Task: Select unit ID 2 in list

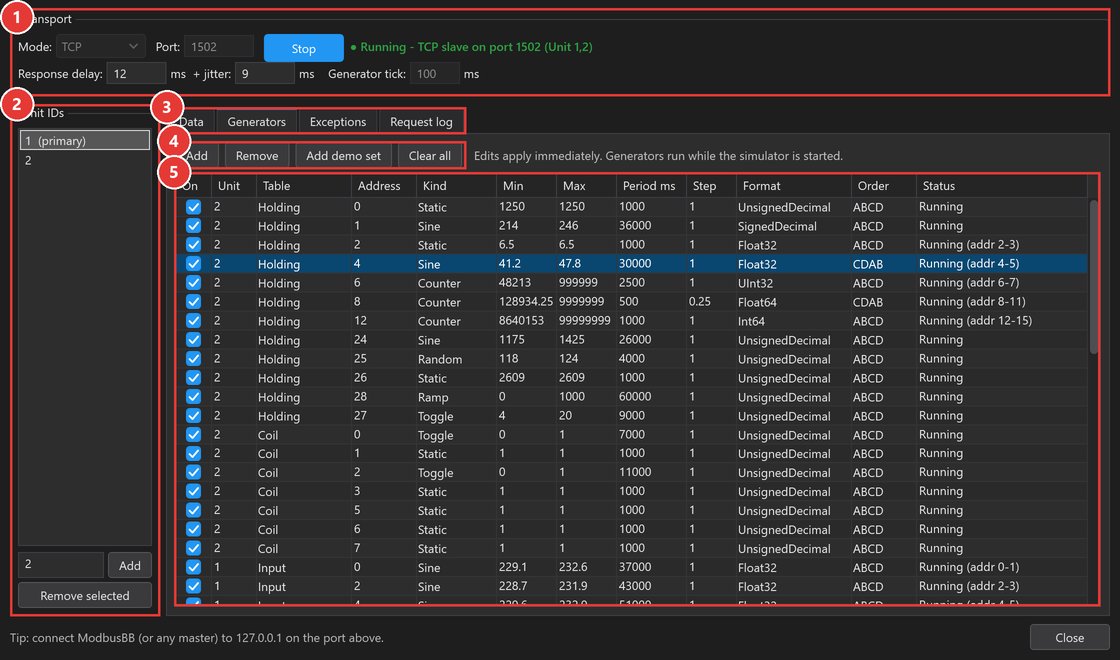Action: click(x=84, y=160)
